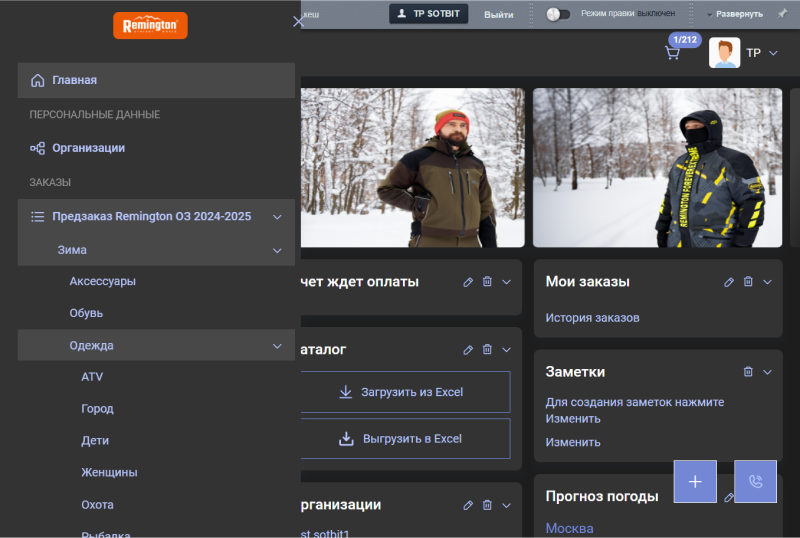
Task: Open the Развернуть panel menu
Action: (735, 14)
